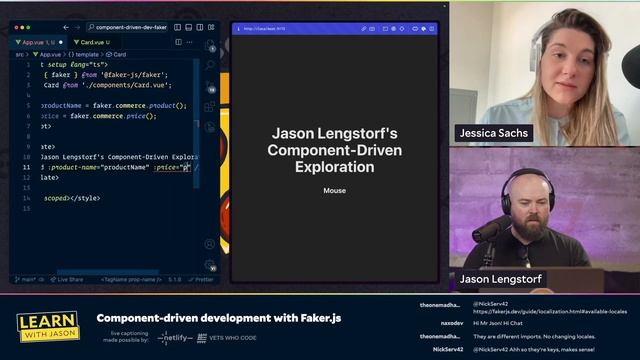Click faker.commerce.price() on line 6
Screen dimensions: 640x360
coord(113,116)
